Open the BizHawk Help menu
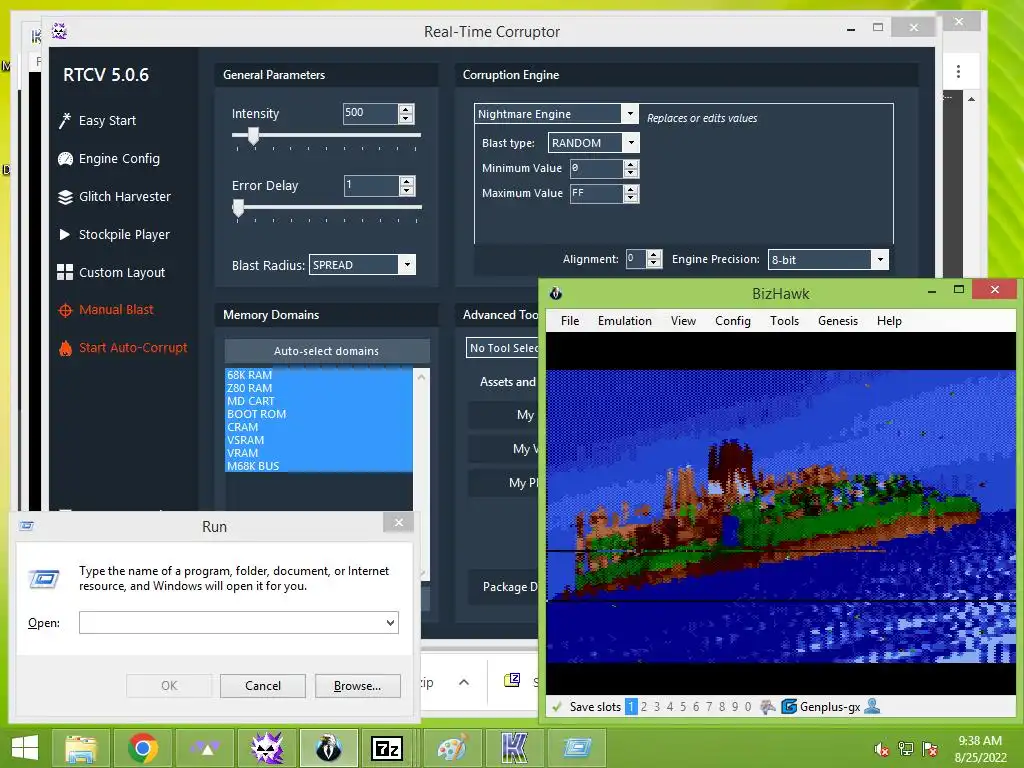 pyautogui.click(x=889, y=321)
